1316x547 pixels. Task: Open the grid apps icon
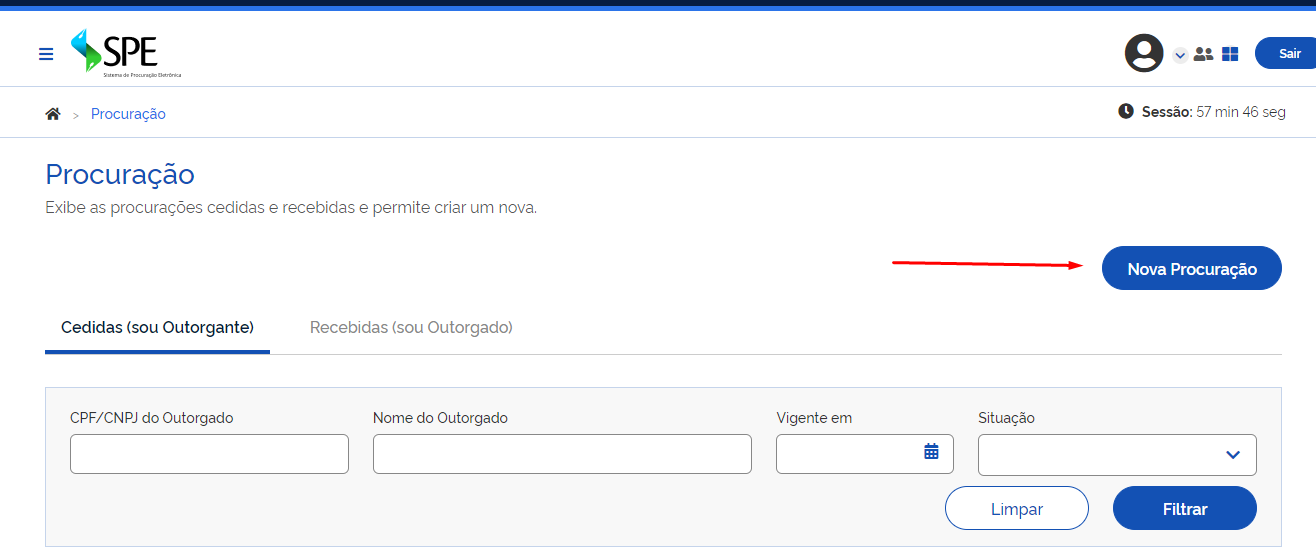point(1230,54)
